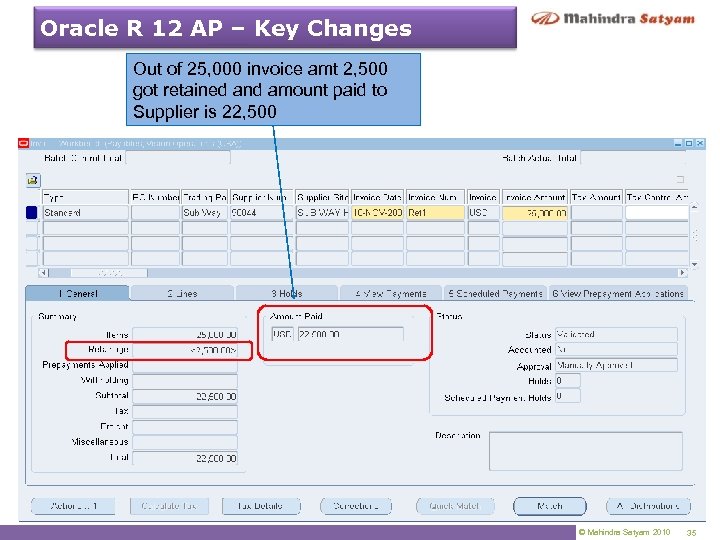
Task: Click the Holds count field
Action: click(x=568, y=381)
